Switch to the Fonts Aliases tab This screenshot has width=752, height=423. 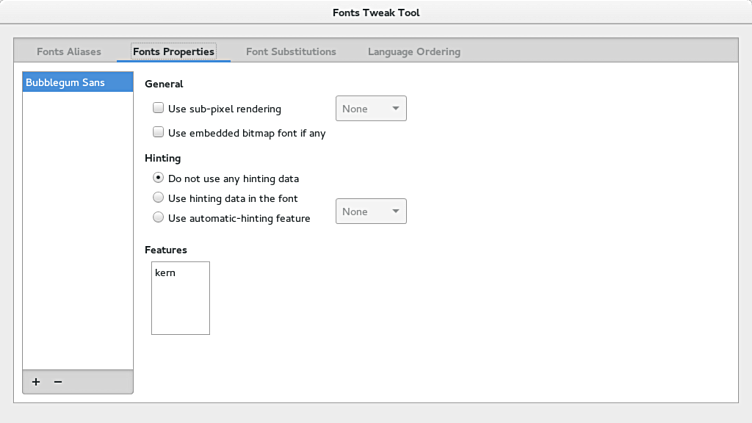[x=69, y=51]
